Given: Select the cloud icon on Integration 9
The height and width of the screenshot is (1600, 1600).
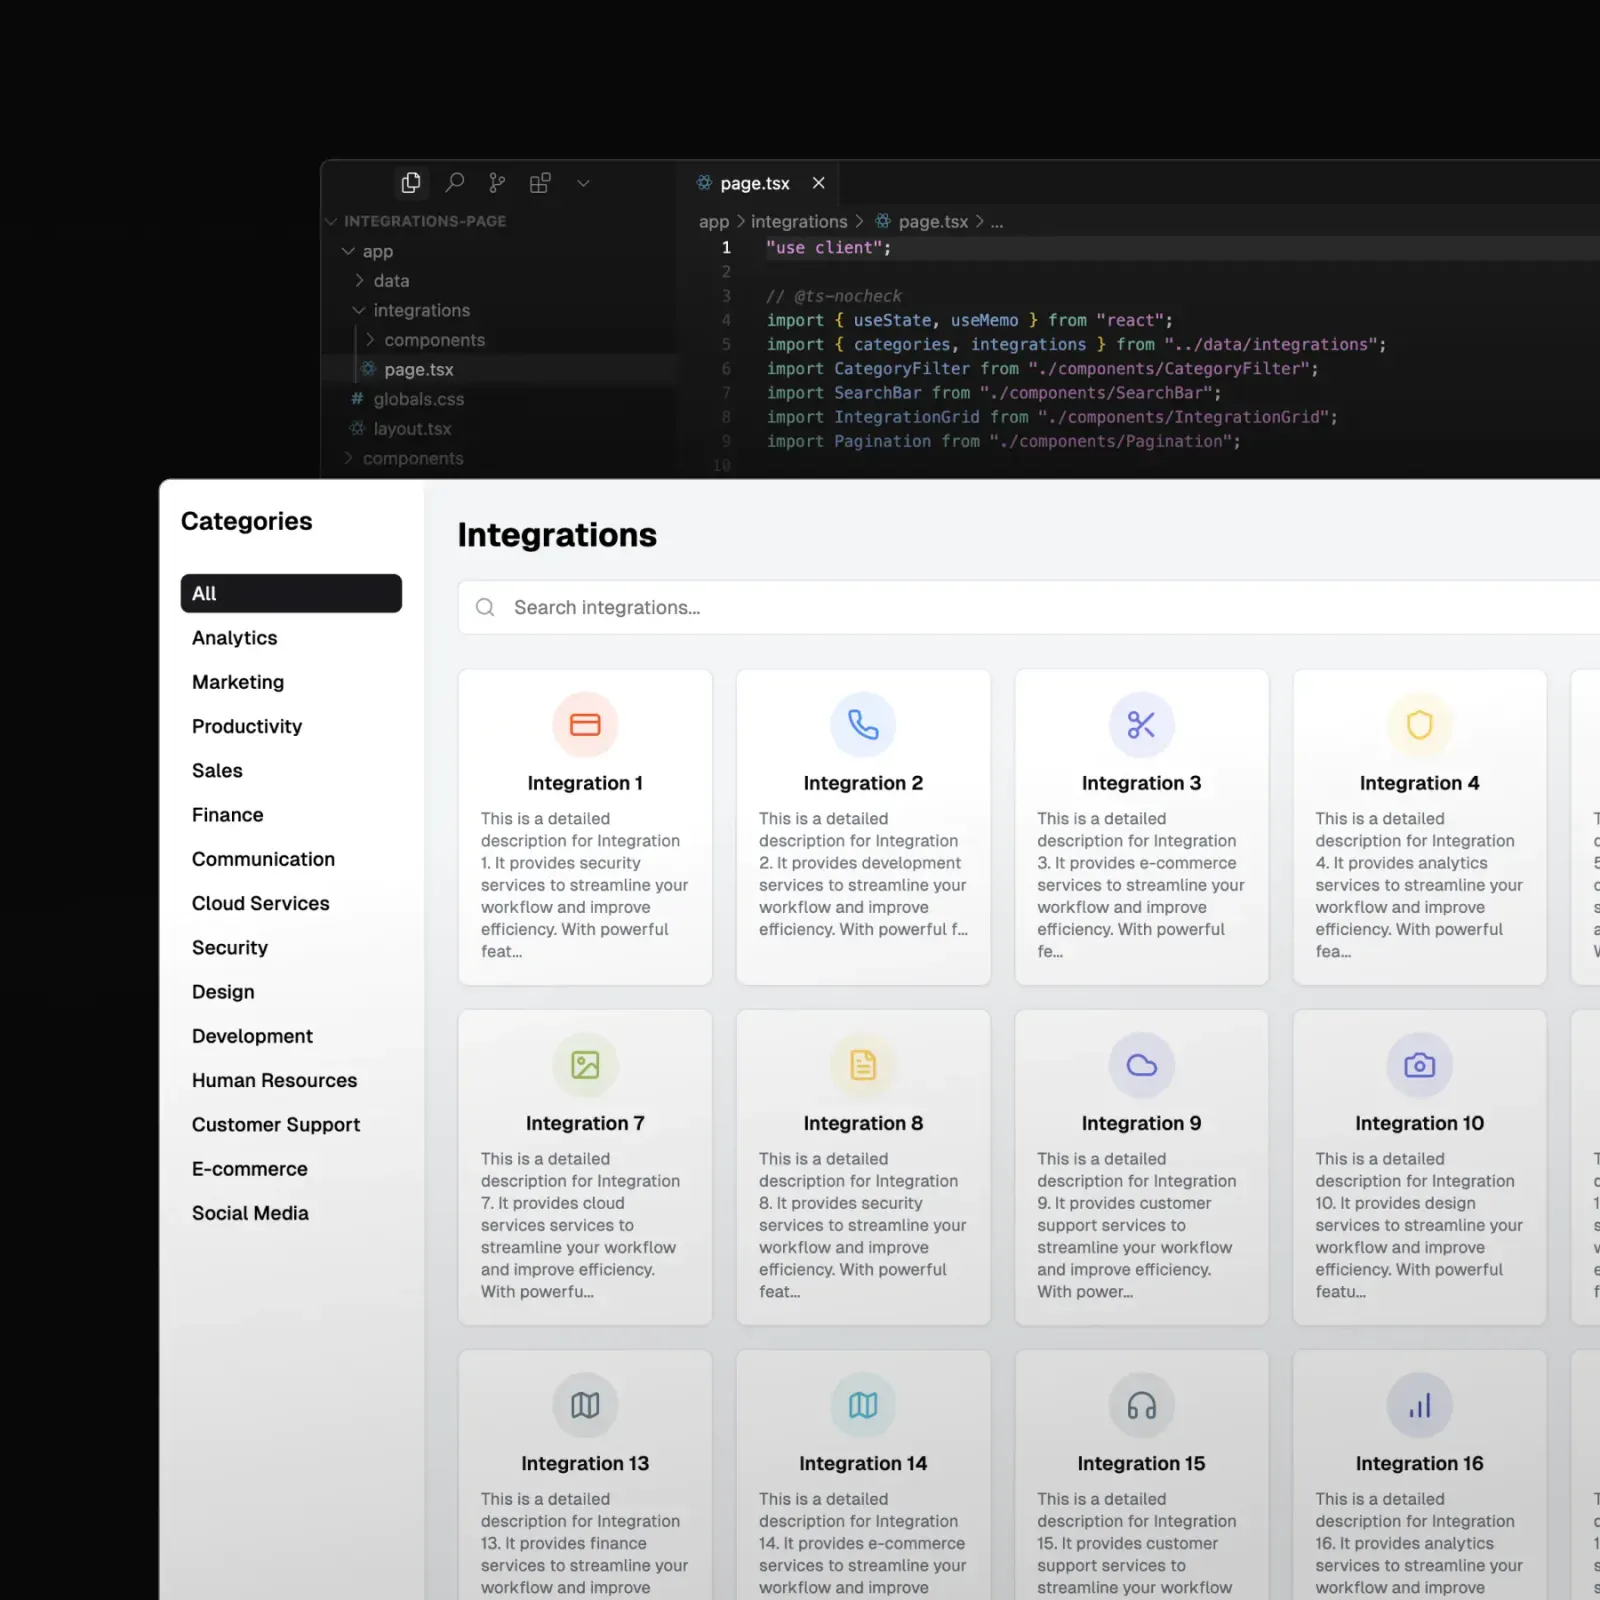Looking at the screenshot, I should coord(1141,1065).
